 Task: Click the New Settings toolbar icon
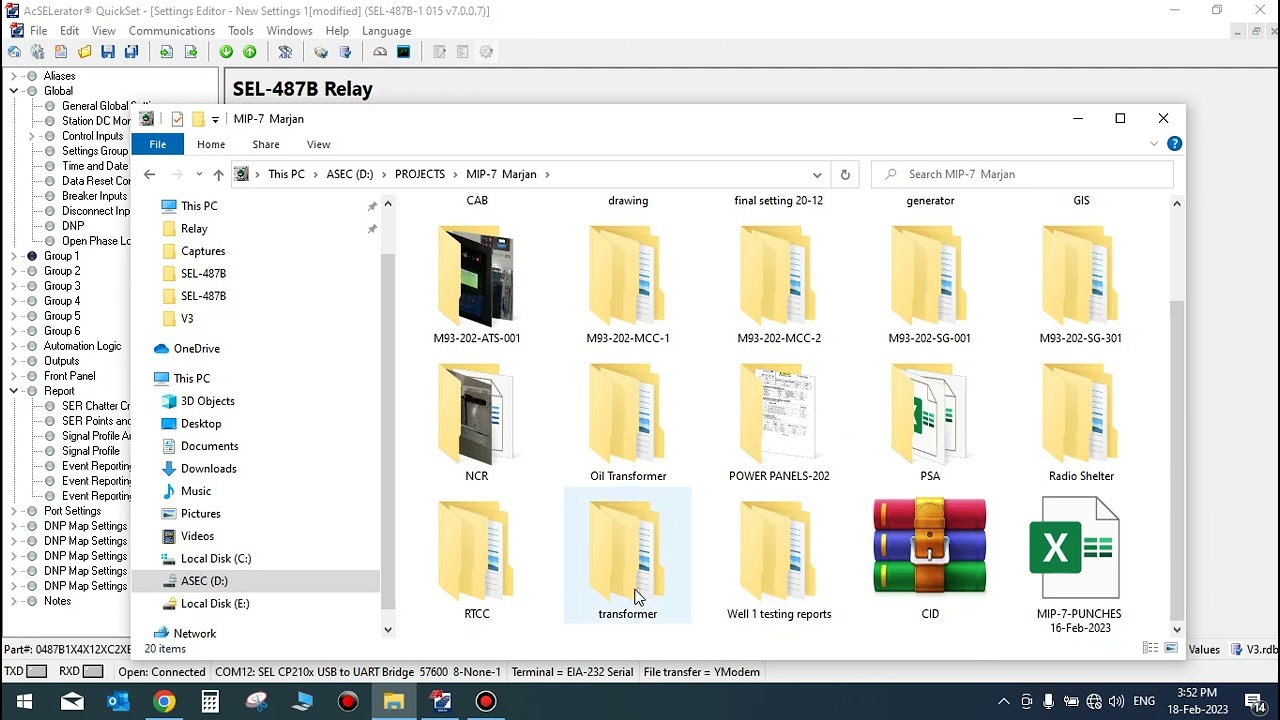click(x=61, y=52)
